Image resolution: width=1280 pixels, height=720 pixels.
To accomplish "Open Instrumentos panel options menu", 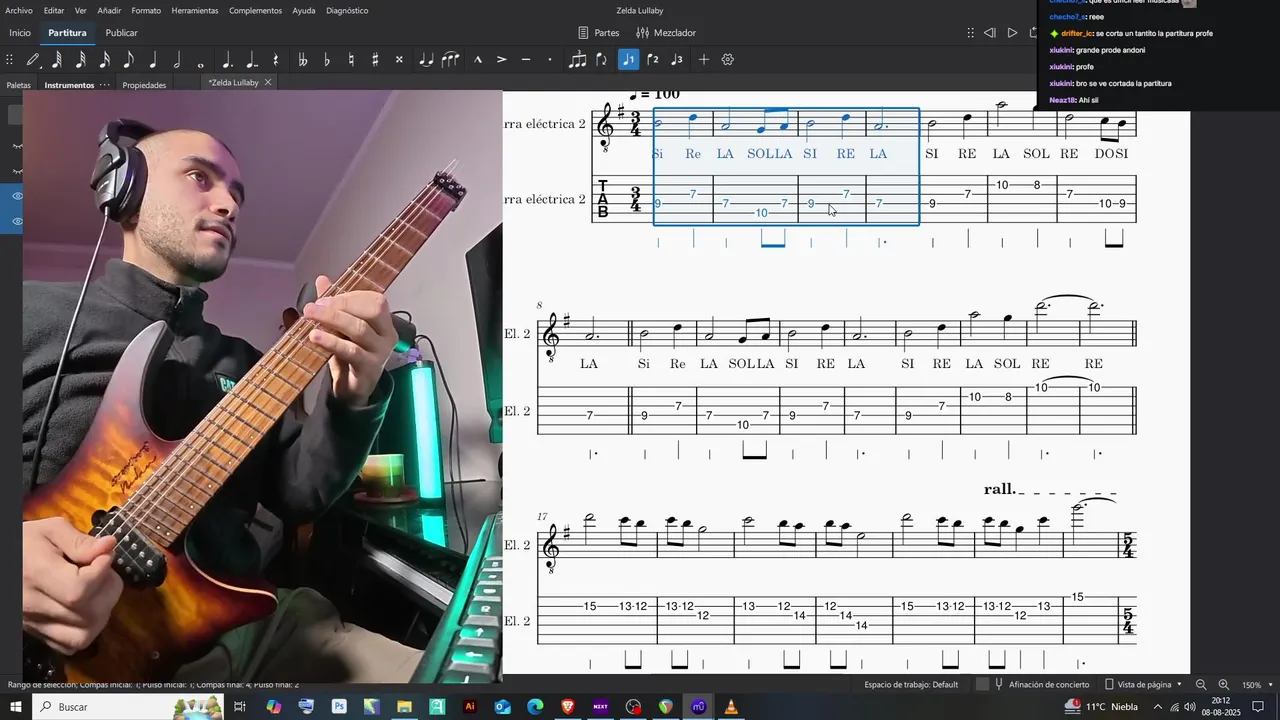I will tap(104, 85).
